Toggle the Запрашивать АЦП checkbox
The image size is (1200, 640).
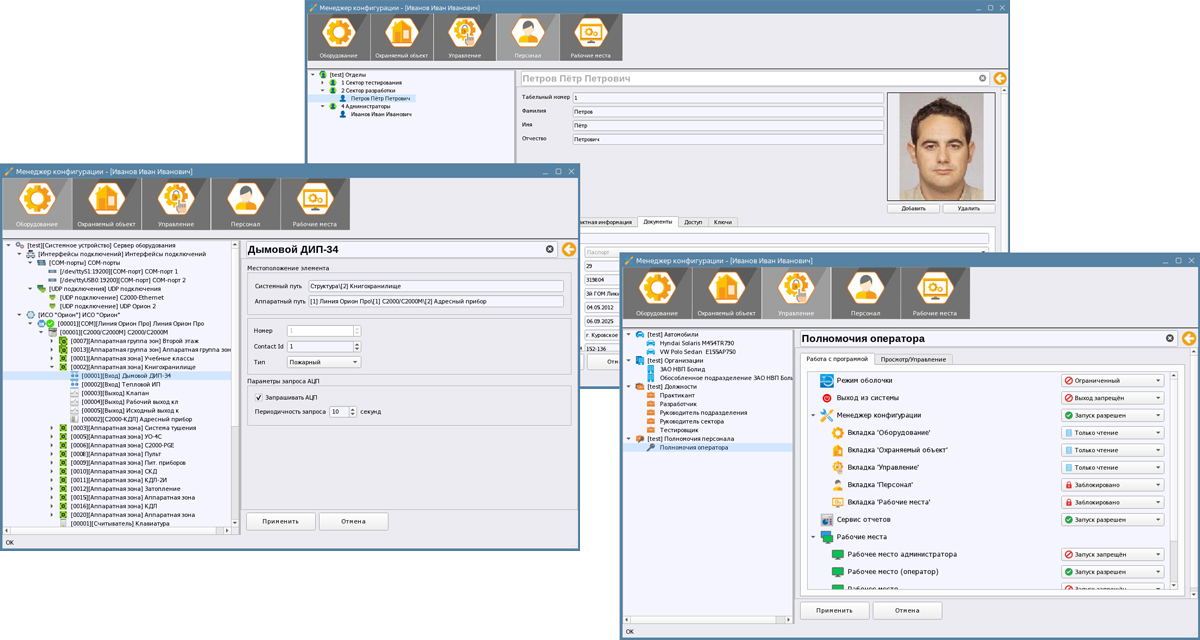click(257, 397)
